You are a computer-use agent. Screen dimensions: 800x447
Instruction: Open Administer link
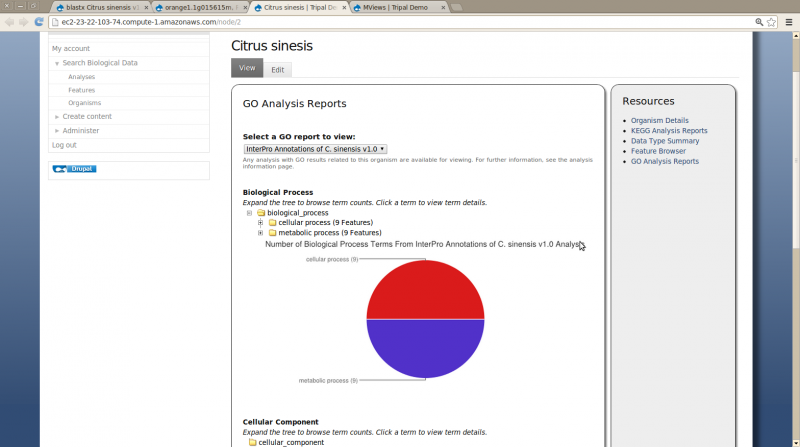point(81,131)
